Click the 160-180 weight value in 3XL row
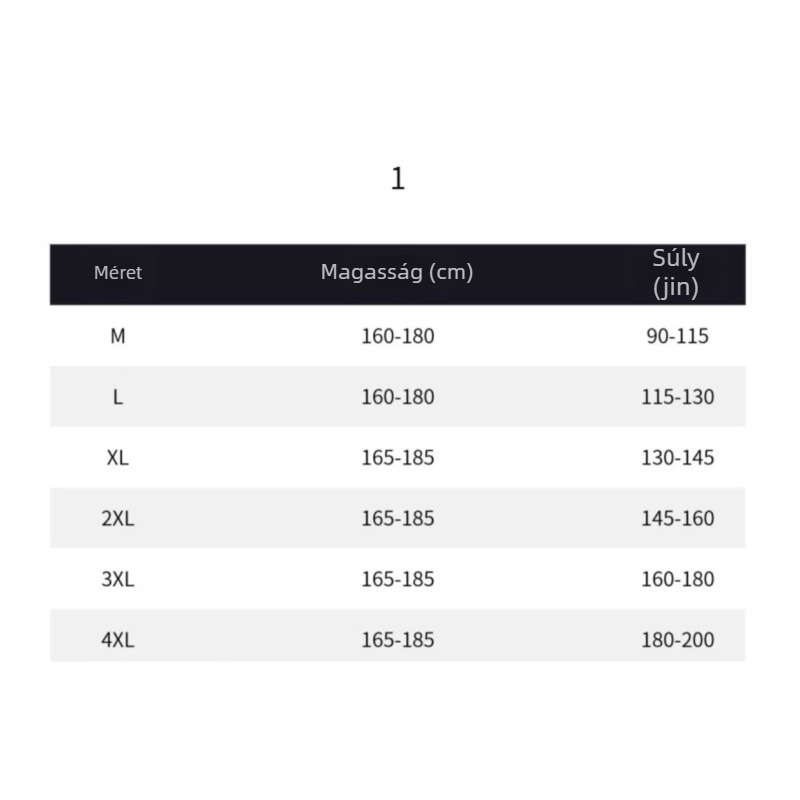800x800 pixels. [x=678, y=579]
